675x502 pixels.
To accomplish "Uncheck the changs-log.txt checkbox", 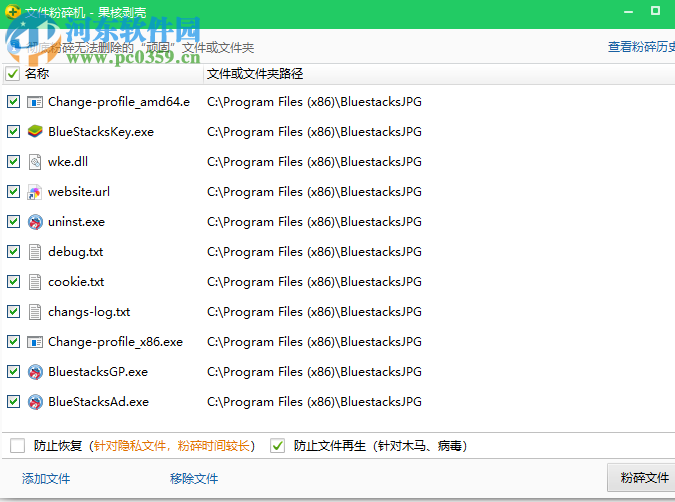I will [13, 311].
